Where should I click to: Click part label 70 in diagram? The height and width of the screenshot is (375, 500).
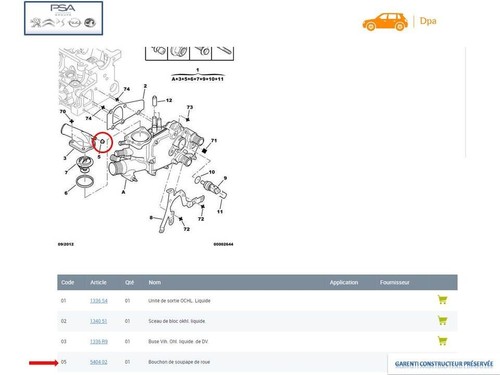point(63,111)
